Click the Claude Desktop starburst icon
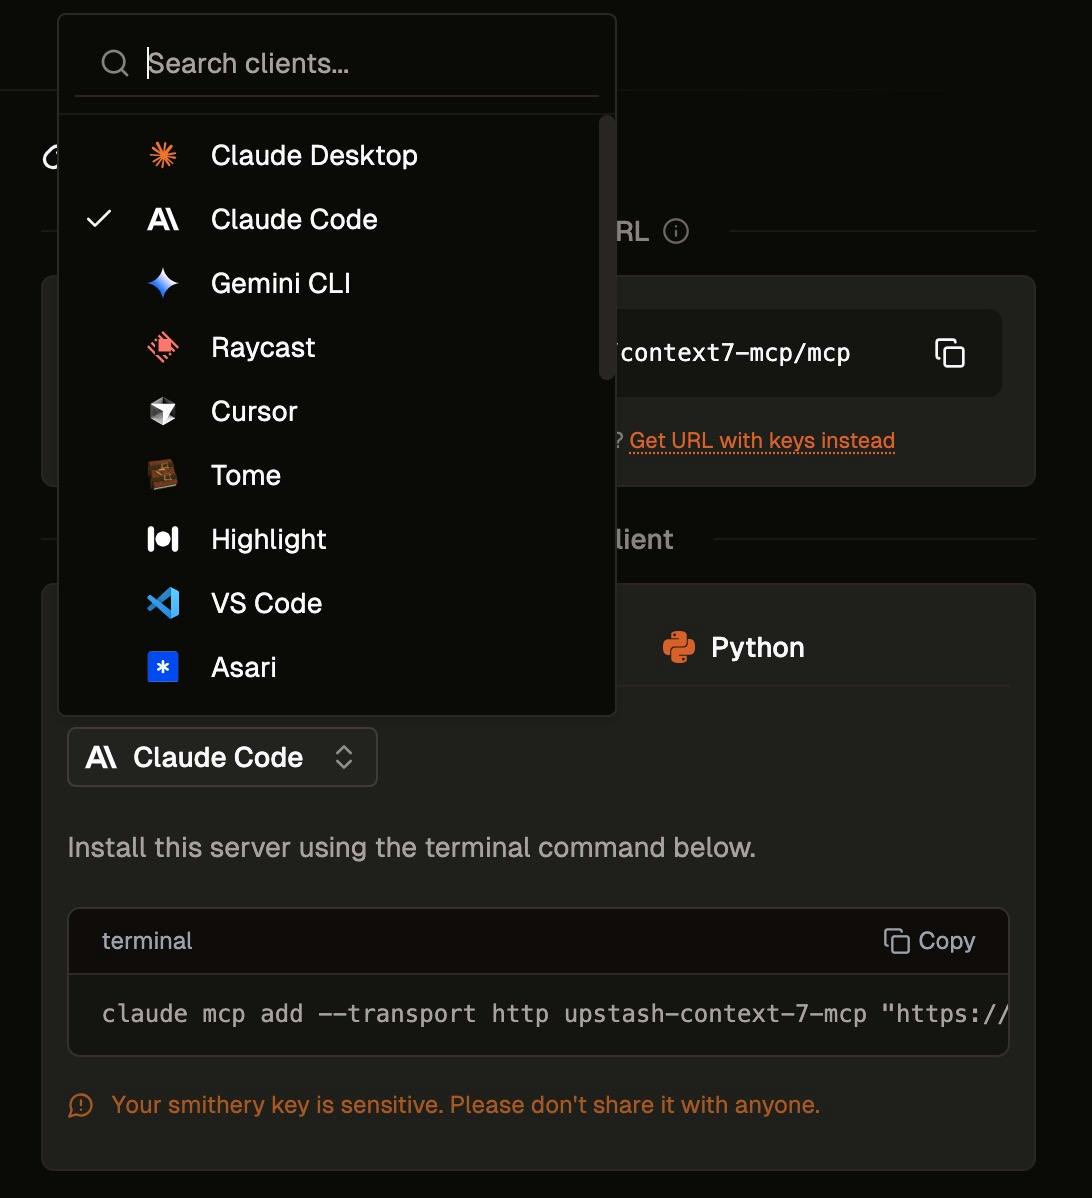The height and width of the screenshot is (1198, 1092). click(x=163, y=155)
